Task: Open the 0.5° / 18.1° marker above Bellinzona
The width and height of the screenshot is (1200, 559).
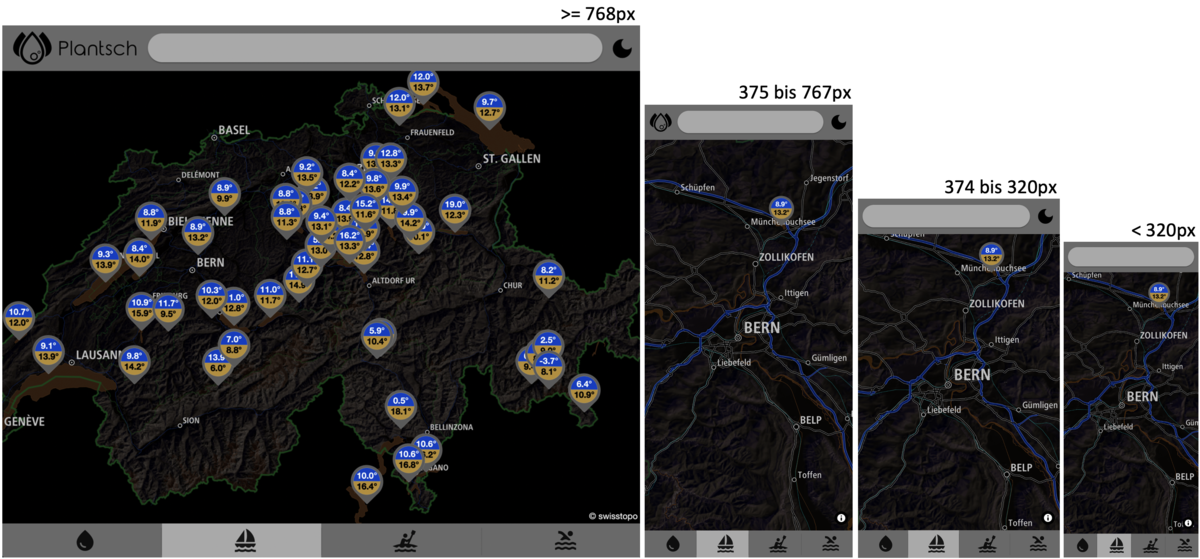Action: (x=400, y=405)
